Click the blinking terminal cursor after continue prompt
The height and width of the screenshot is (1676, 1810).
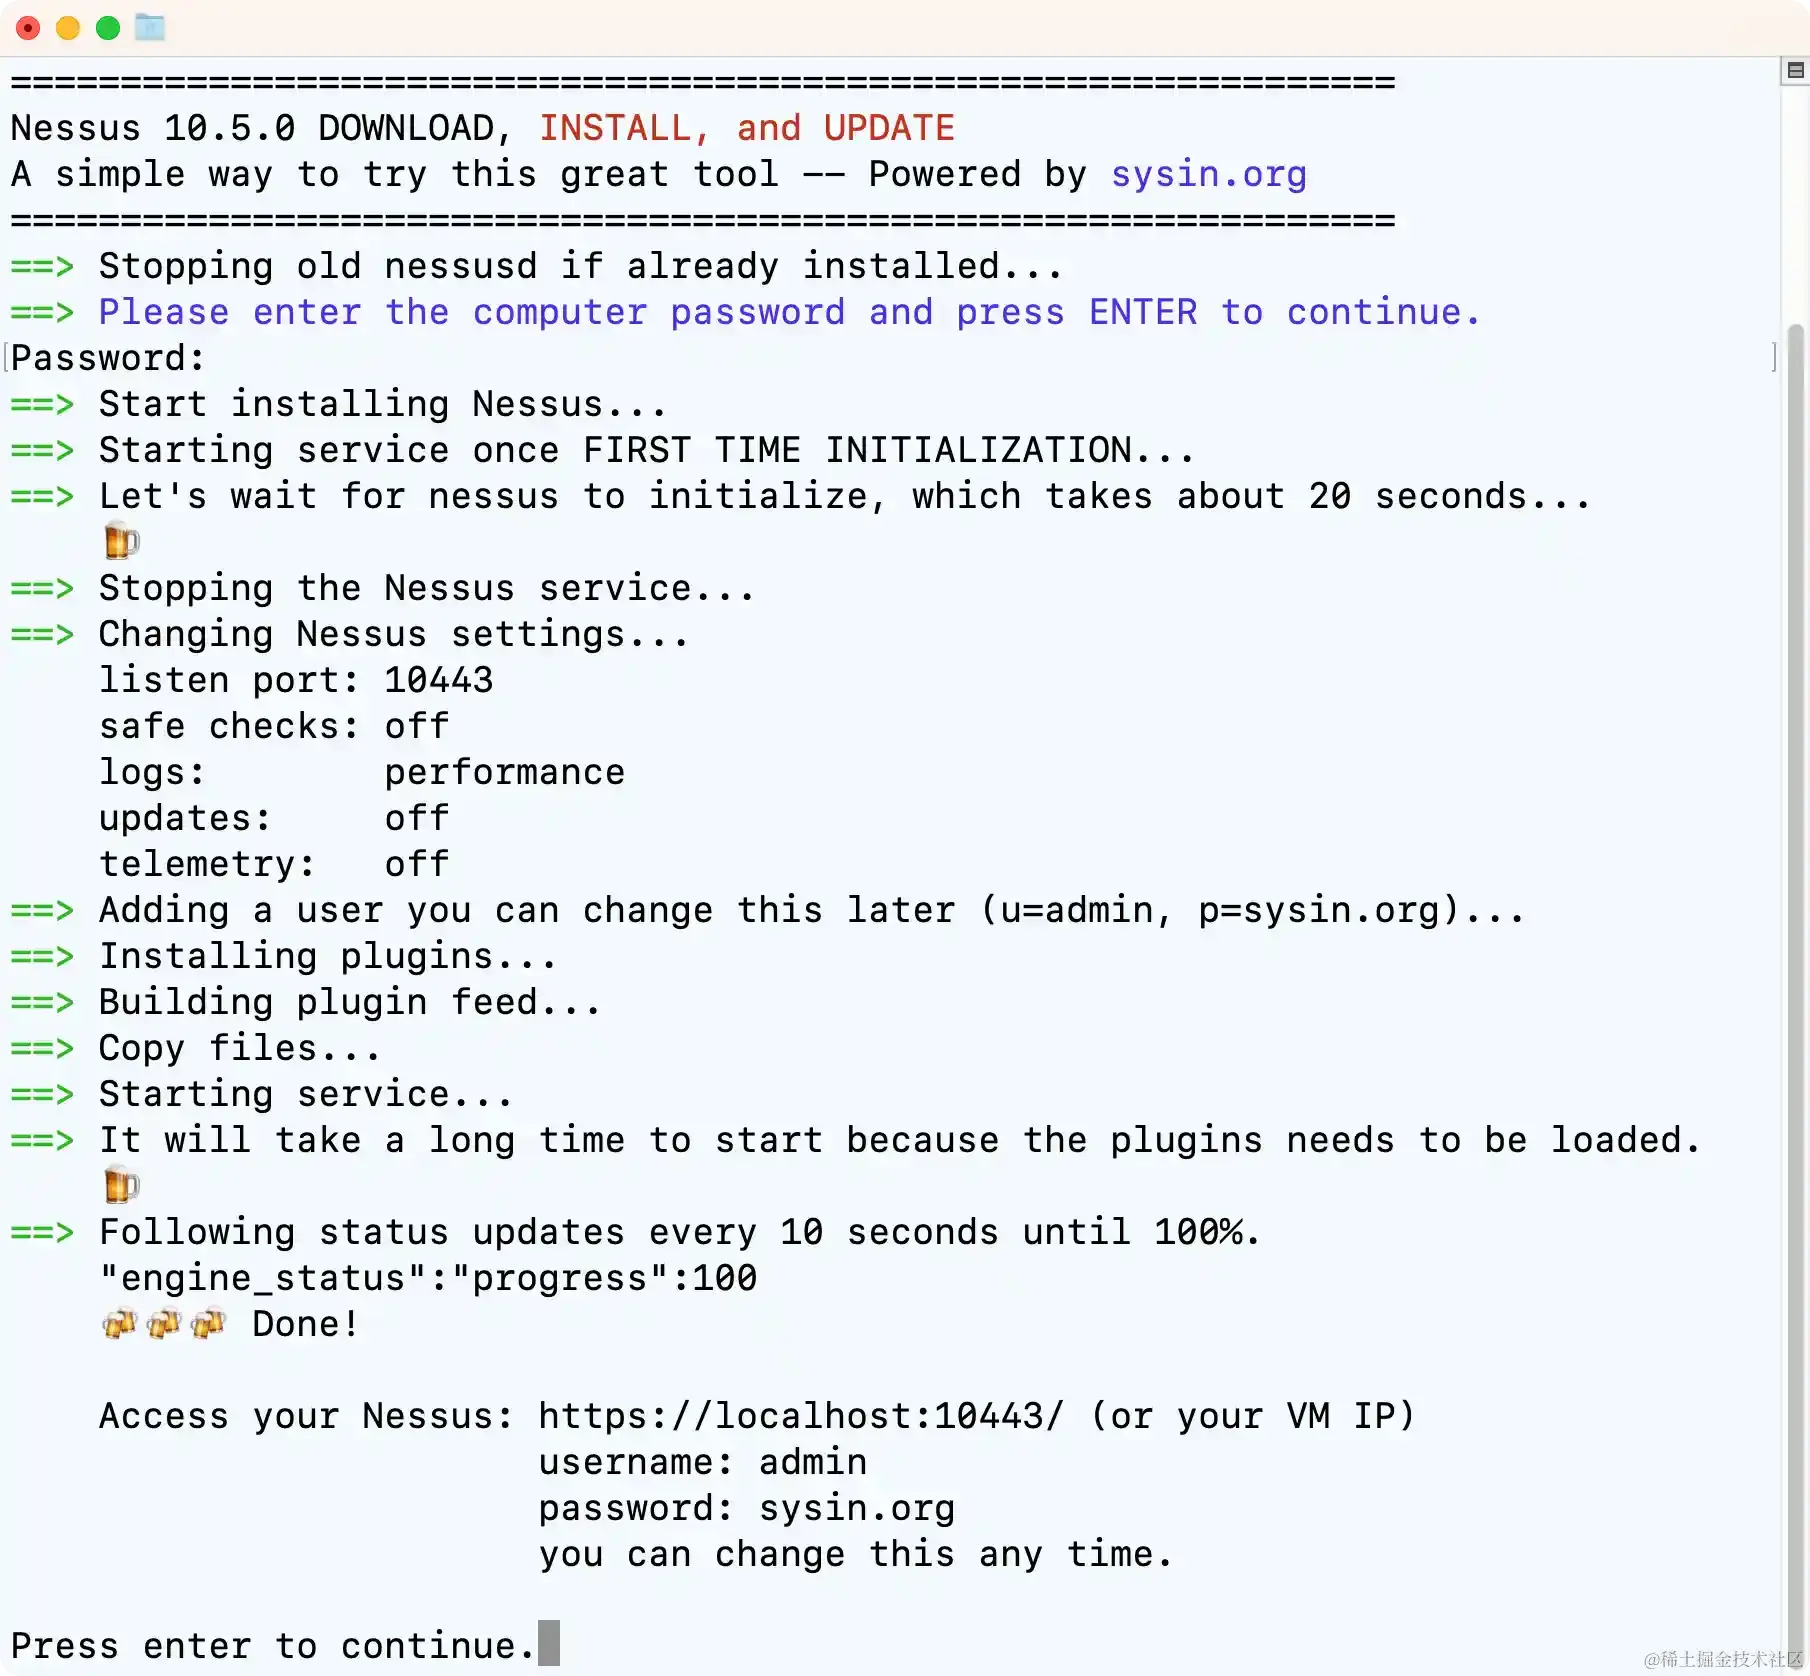point(548,1643)
